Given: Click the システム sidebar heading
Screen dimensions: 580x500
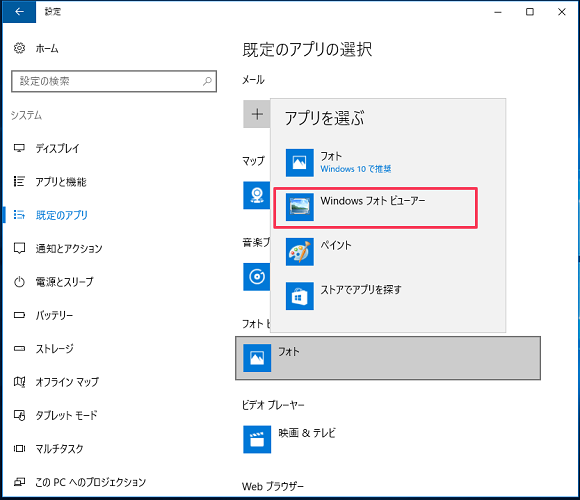Looking at the screenshot, I should pos(26,115).
